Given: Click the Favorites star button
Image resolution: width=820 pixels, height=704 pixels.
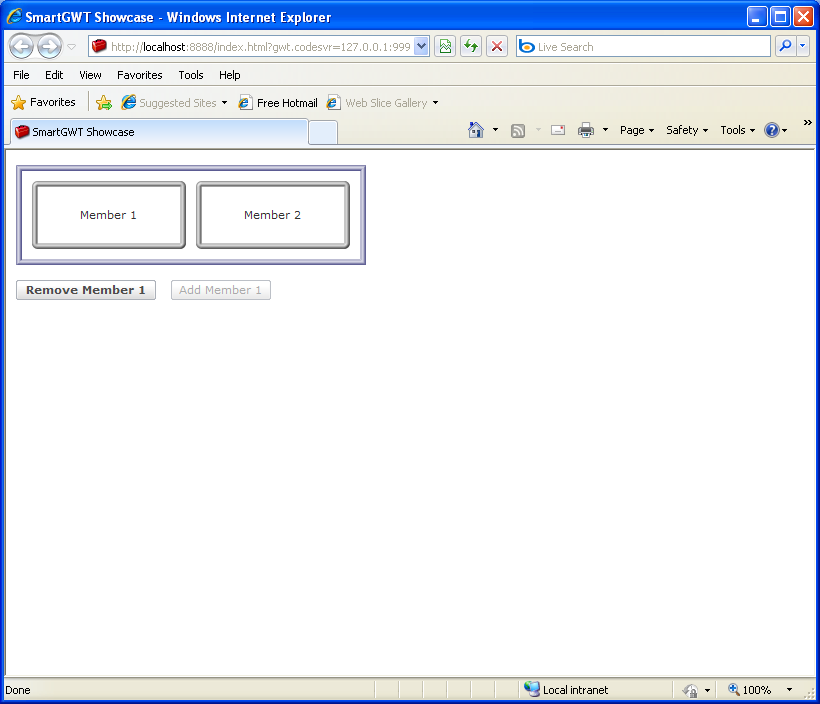Looking at the screenshot, I should coord(43,102).
